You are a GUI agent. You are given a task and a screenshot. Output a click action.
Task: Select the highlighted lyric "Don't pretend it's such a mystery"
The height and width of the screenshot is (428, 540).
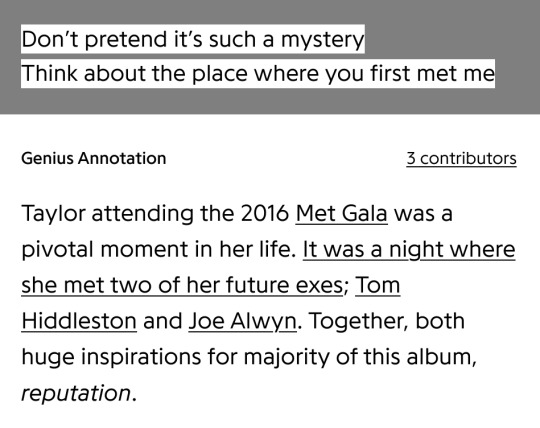click(193, 39)
